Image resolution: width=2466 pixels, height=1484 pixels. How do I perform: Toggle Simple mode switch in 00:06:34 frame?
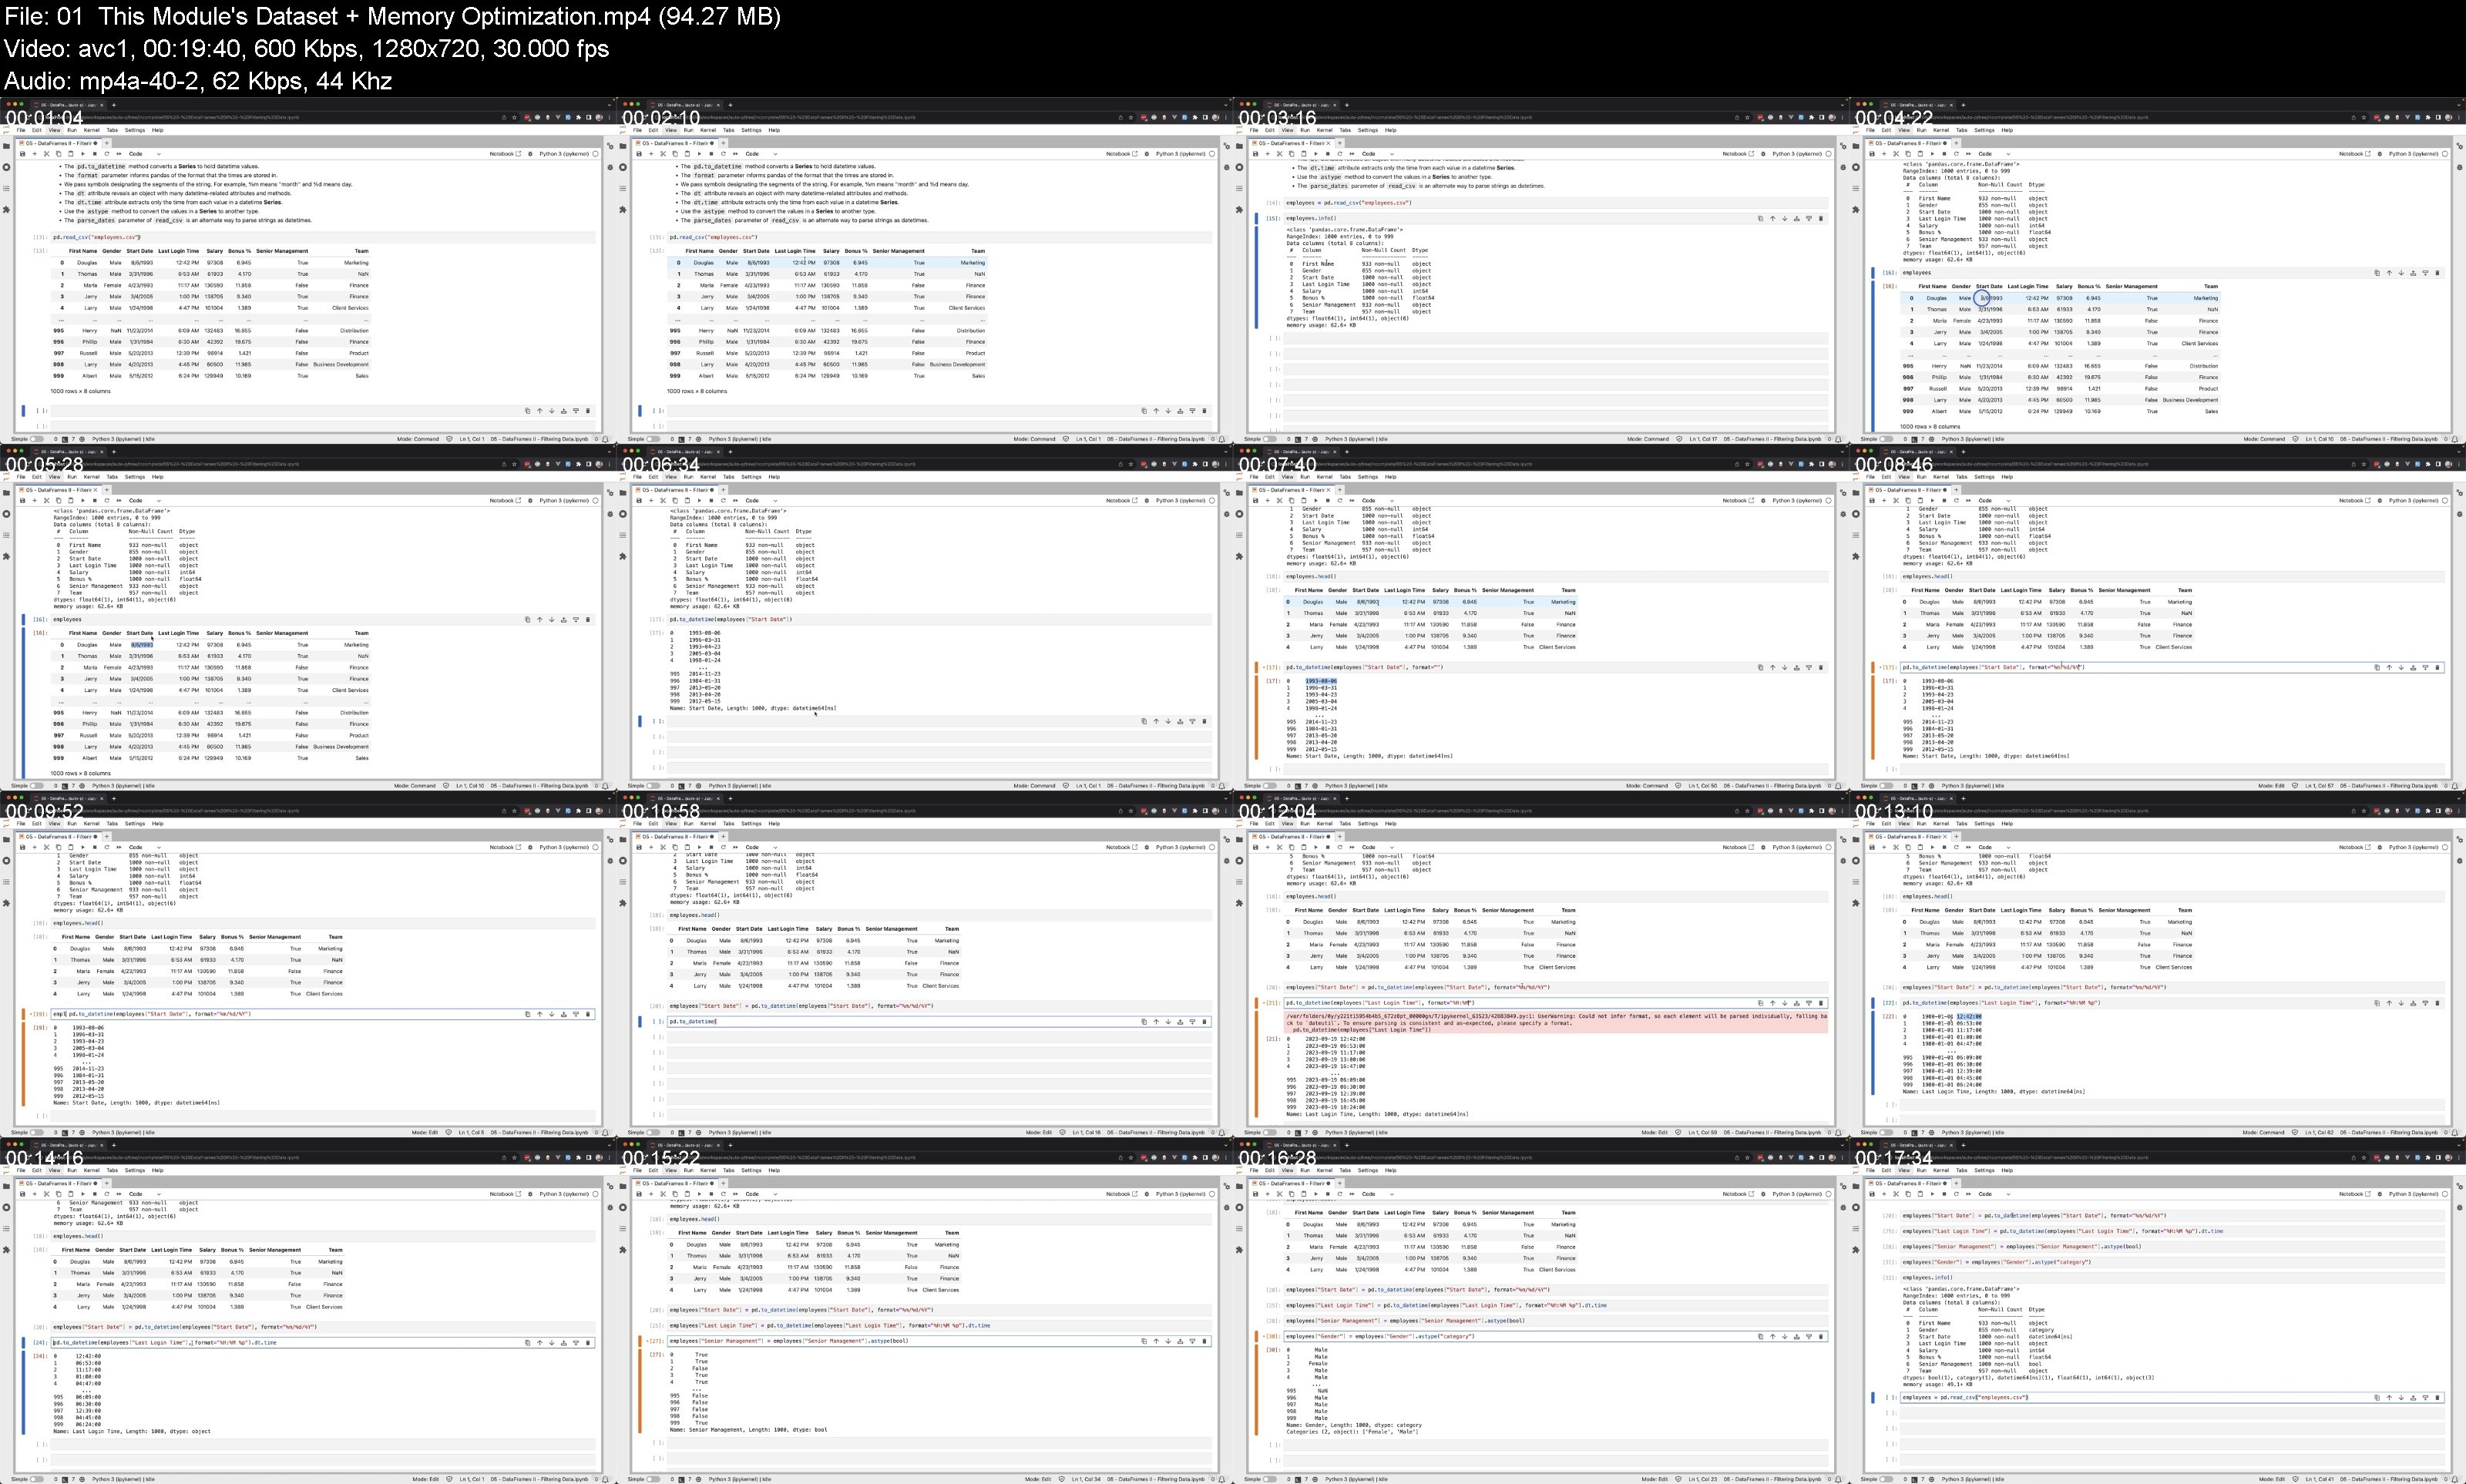pos(654,785)
